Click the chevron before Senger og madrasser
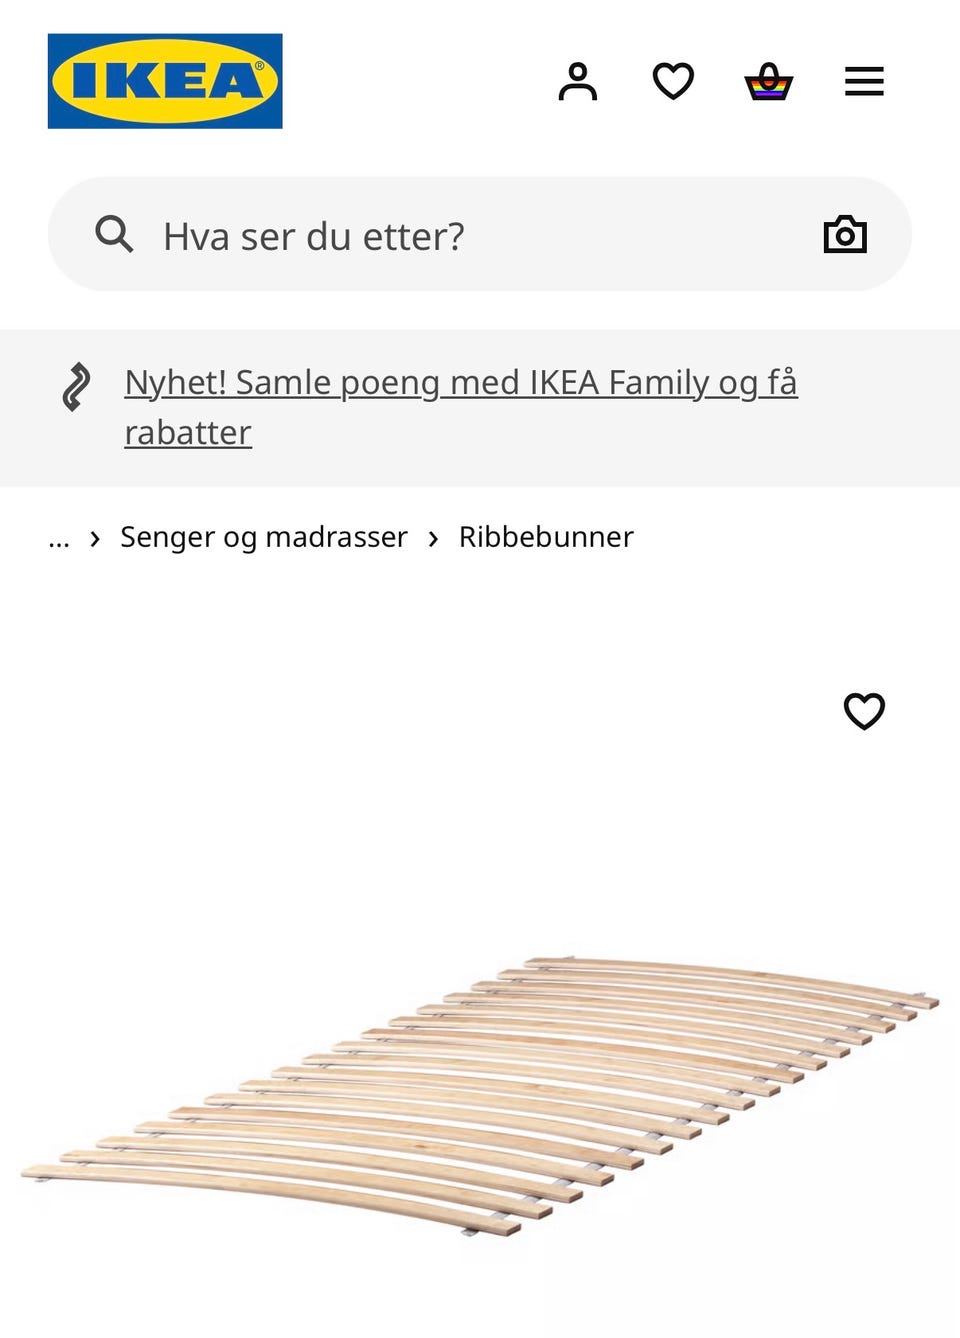Screen dimensions: 960x1338 (x=95, y=537)
